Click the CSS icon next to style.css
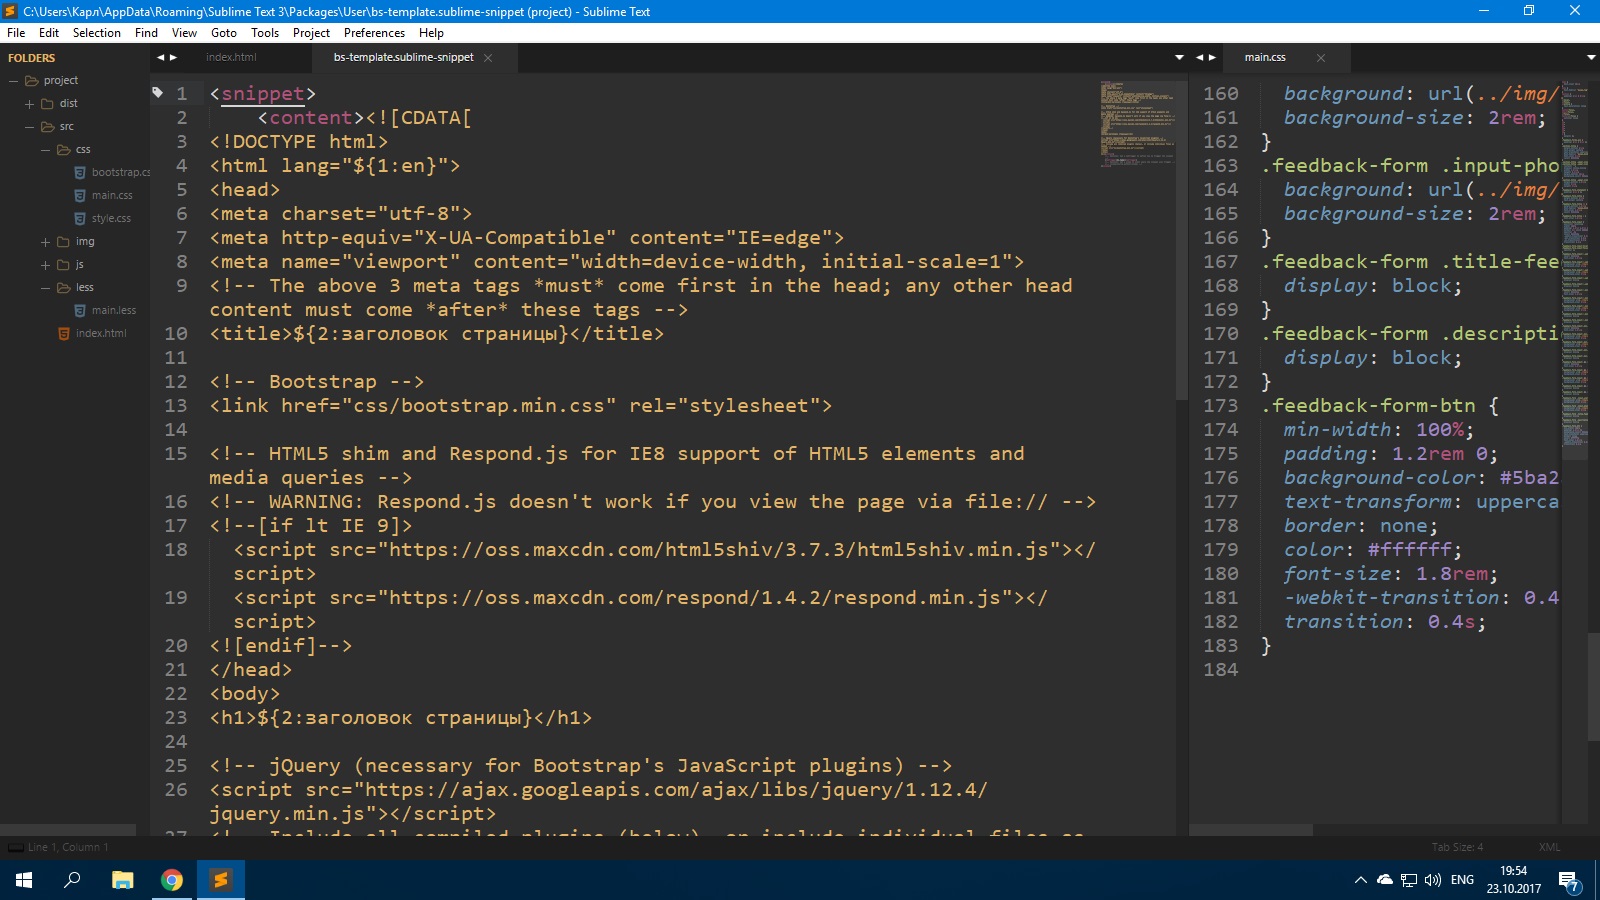The width and height of the screenshot is (1600, 900). click(x=80, y=219)
